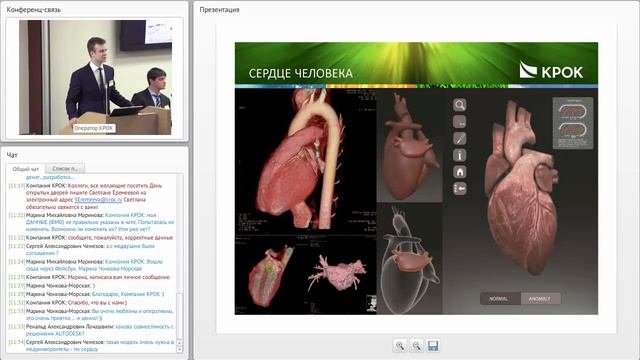
Task: Click the 'СЕРДЦЕ ЧЕЛОВЕКА' slide title
Action: [300, 73]
